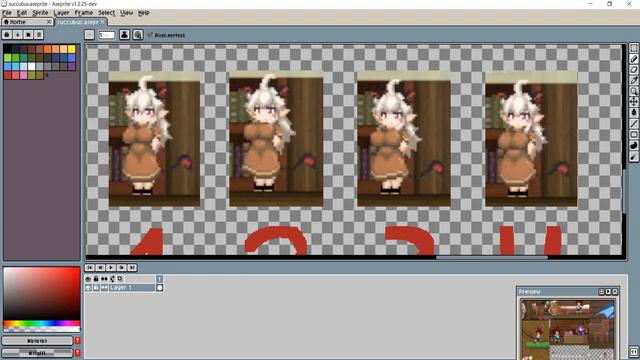This screenshot has height=360, width=640.
Task: Select the Line tool
Action: (x=634, y=124)
